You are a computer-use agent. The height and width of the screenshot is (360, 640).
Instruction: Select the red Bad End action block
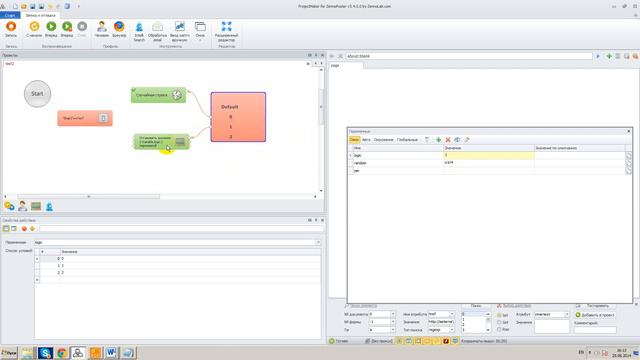coord(85,118)
